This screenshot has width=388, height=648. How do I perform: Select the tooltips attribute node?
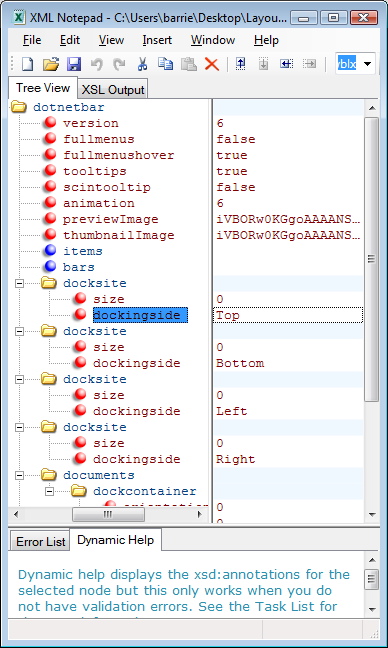coord(95,171)
